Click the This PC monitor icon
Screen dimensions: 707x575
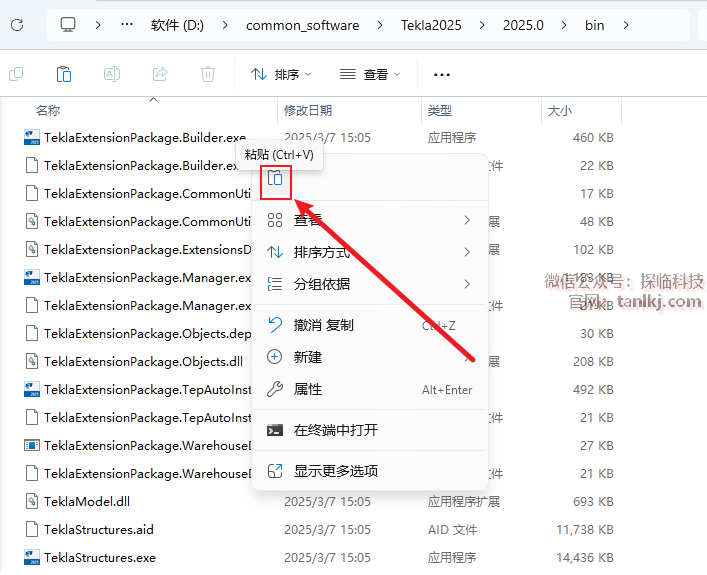click(68, 25)
